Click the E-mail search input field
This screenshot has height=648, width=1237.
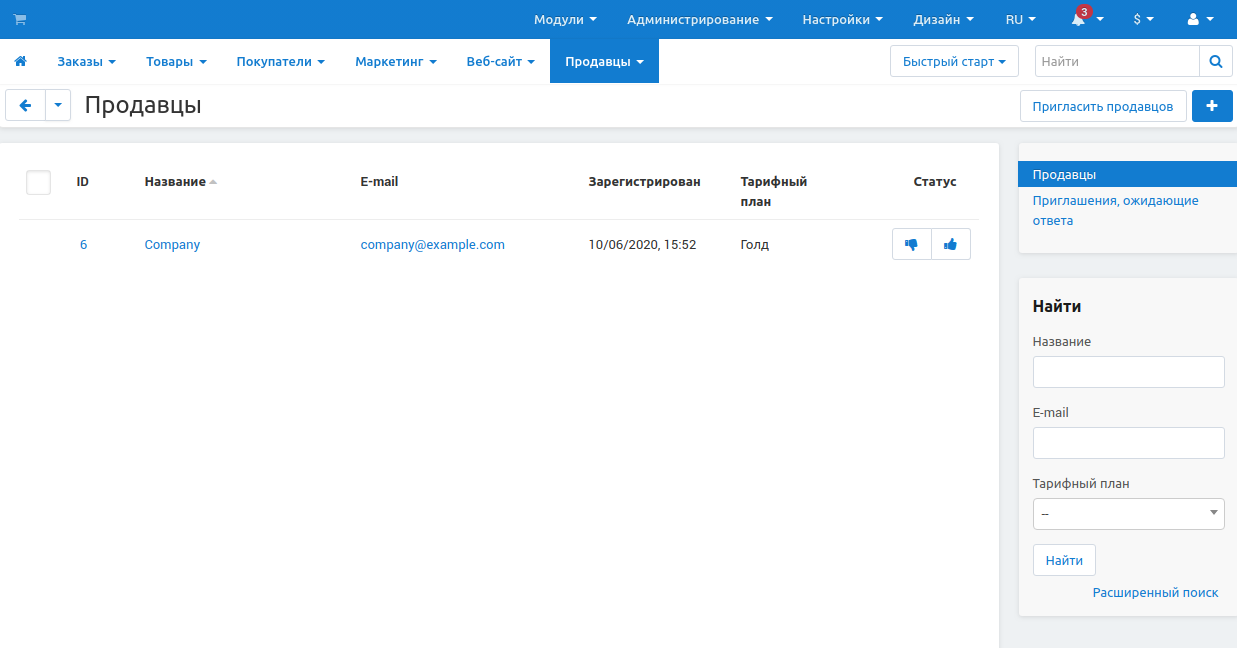[1128, 443]
